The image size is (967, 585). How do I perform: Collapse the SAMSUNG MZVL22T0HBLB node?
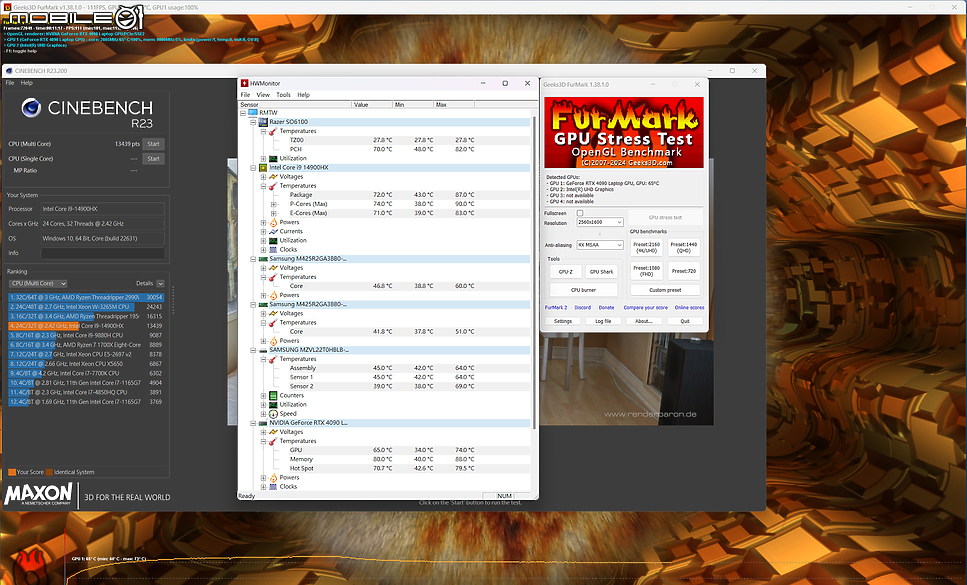[x=253, y=350]
